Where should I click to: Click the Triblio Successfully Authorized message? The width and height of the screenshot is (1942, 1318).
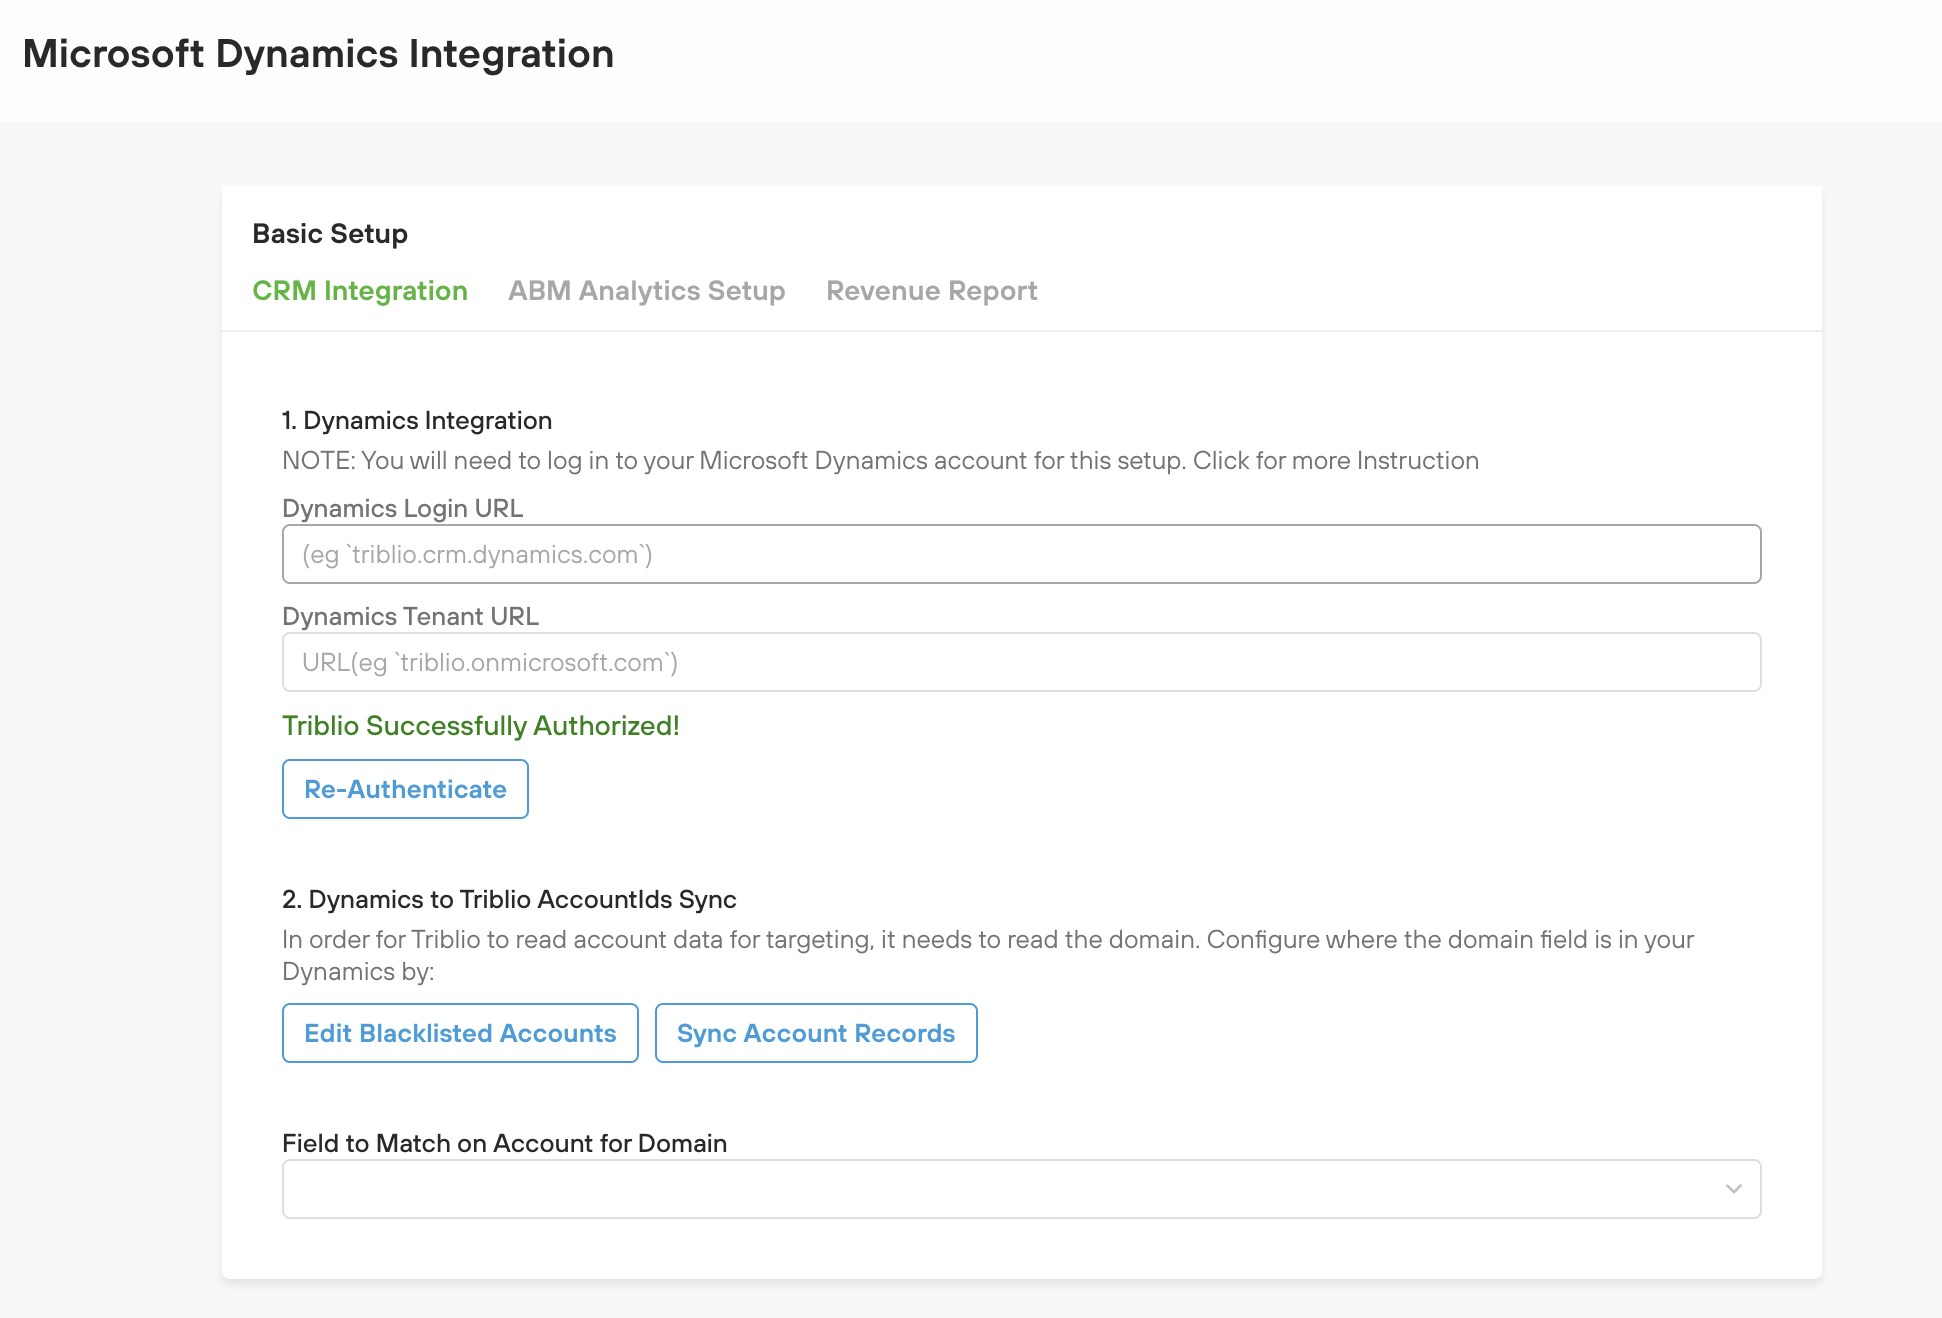(480, 726)
